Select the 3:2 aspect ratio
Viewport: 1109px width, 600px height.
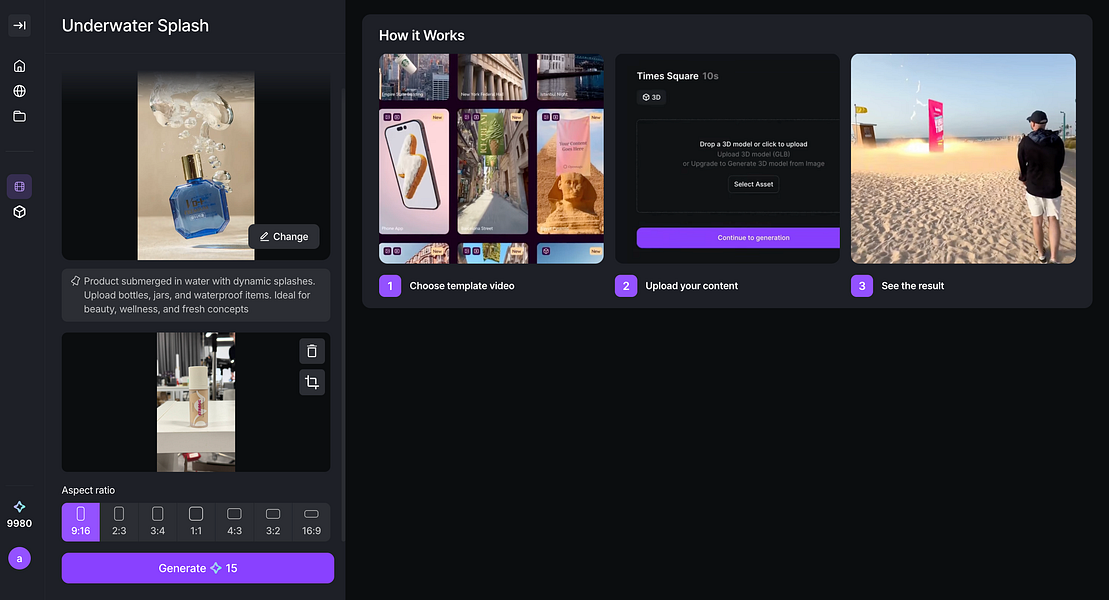(273, 522)
